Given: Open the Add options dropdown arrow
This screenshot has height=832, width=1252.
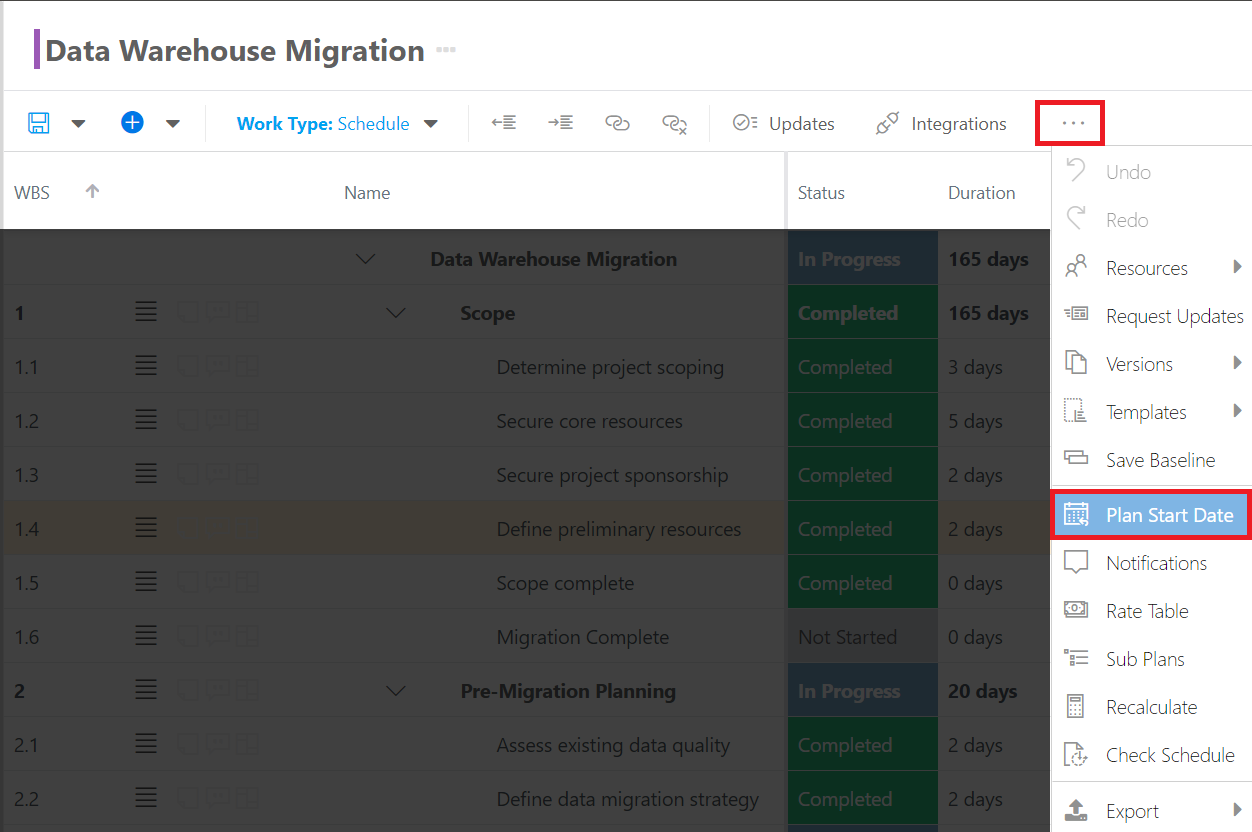Looking at the screenshot, I should (x=173, y=124).
